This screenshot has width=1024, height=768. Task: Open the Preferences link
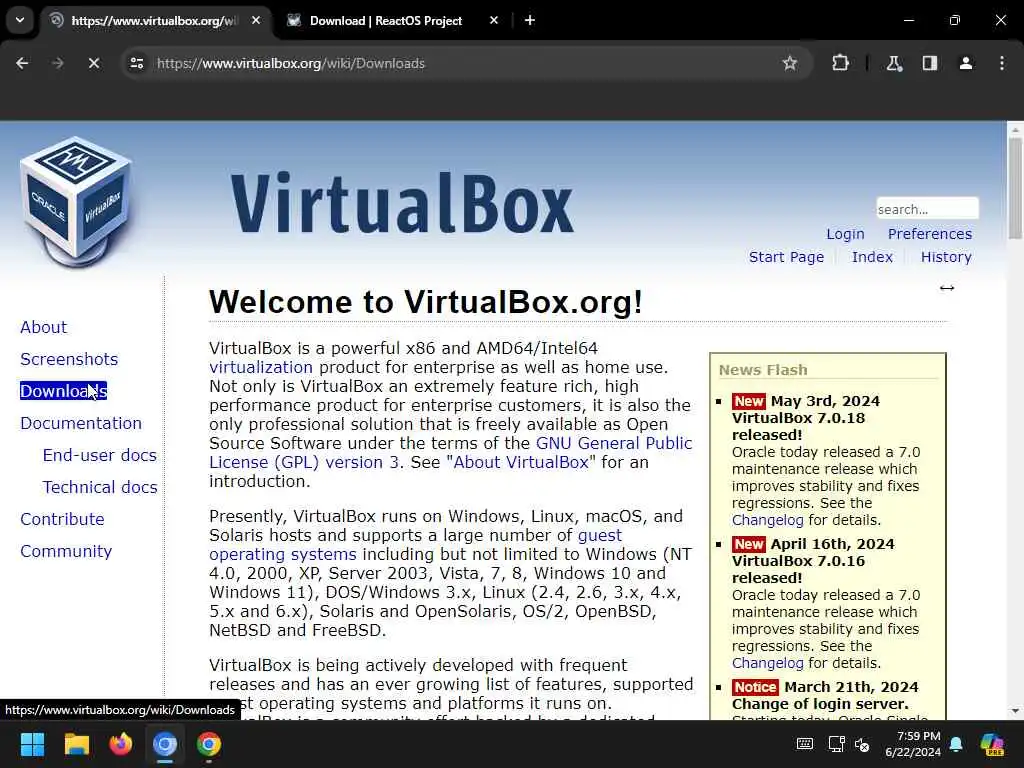[929, 234]
